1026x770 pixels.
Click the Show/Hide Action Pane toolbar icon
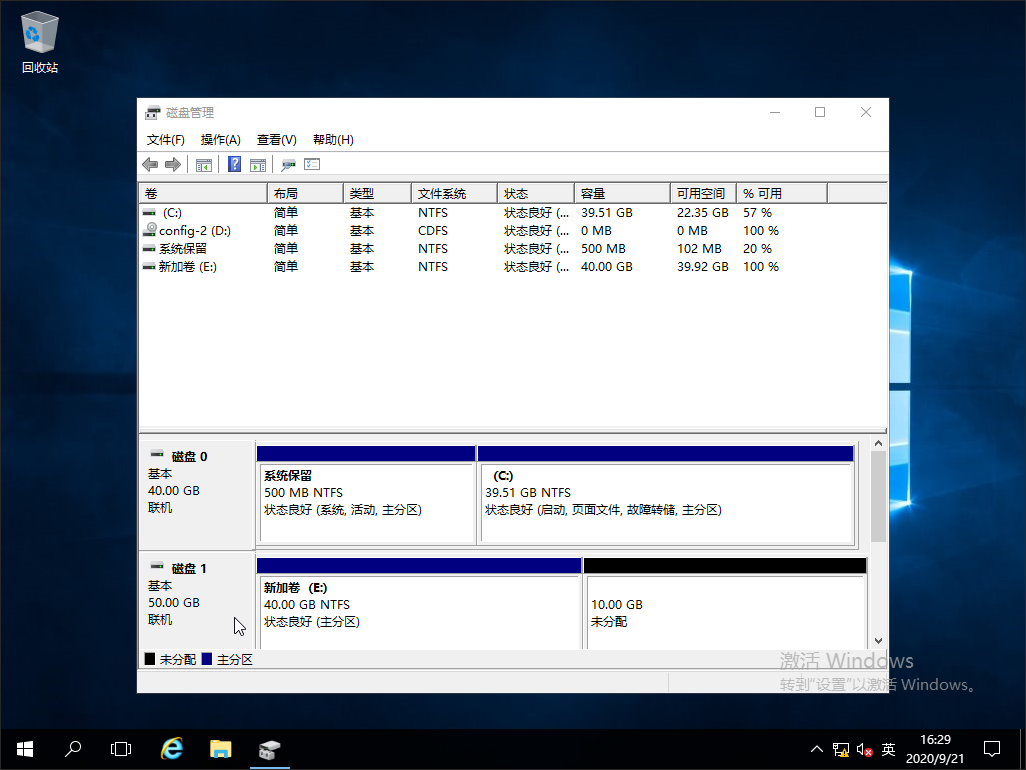[257, 165]
